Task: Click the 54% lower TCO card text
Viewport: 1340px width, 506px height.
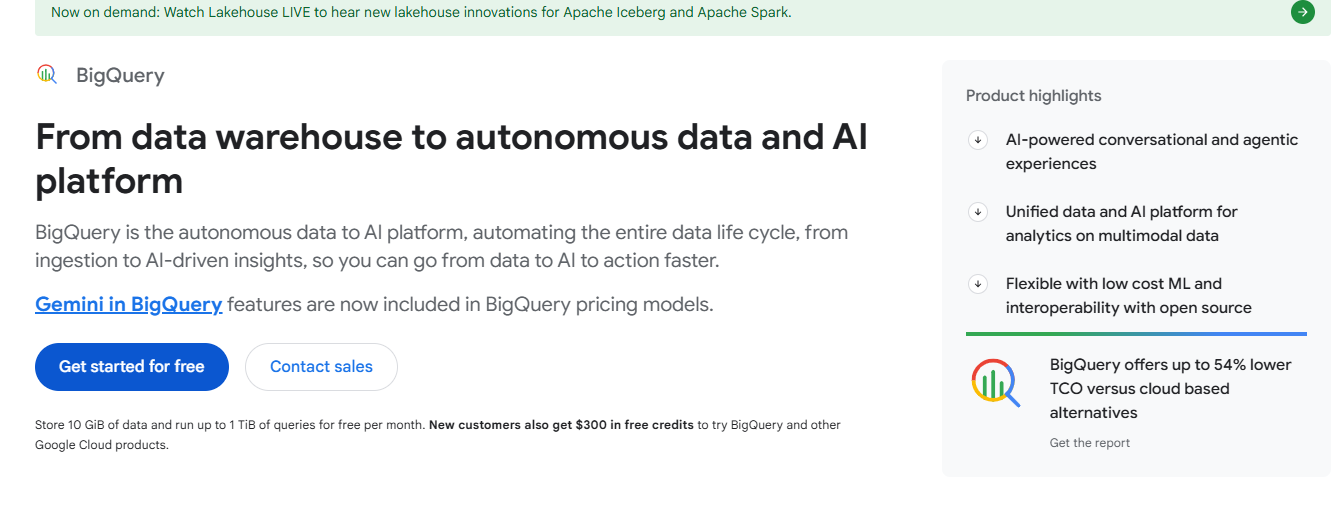Action: click(x=1170, y=388)
